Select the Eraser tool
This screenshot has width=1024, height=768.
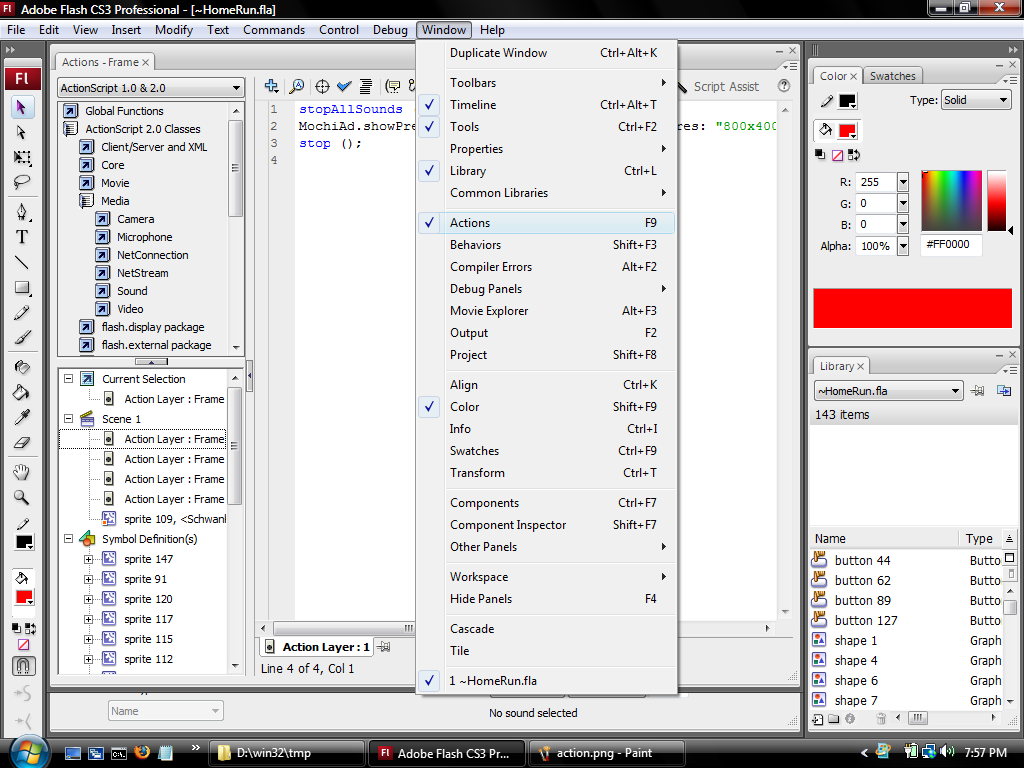click(x=22, y=442)
